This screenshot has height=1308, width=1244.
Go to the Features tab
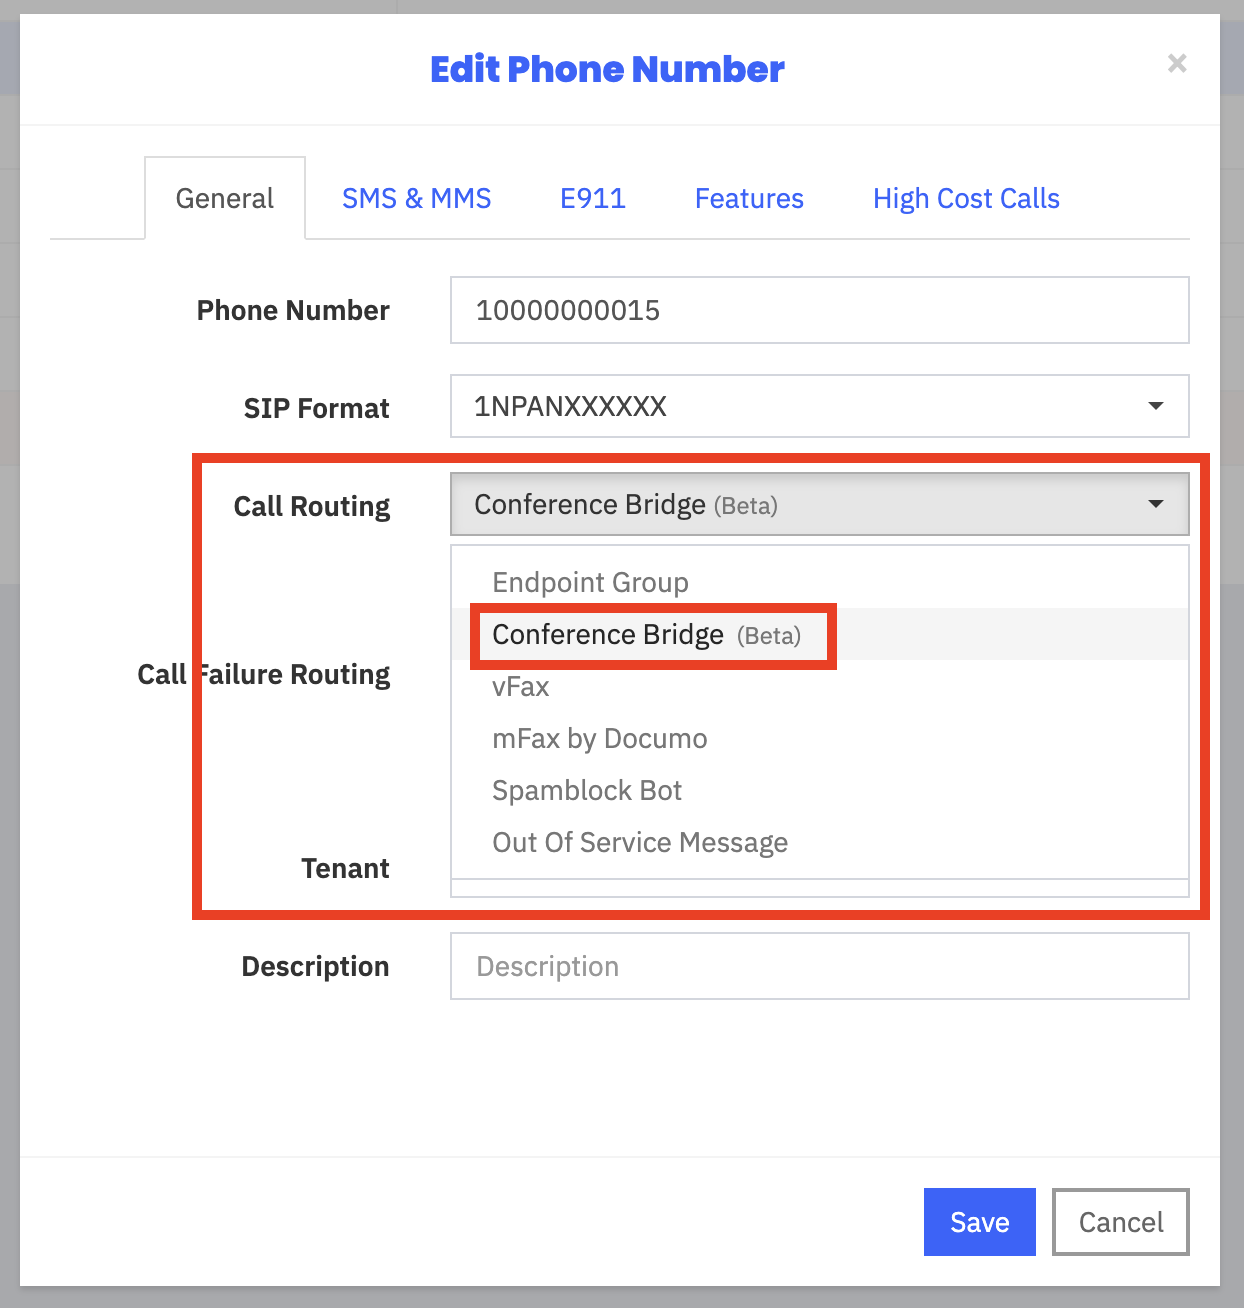pos(749,198)
